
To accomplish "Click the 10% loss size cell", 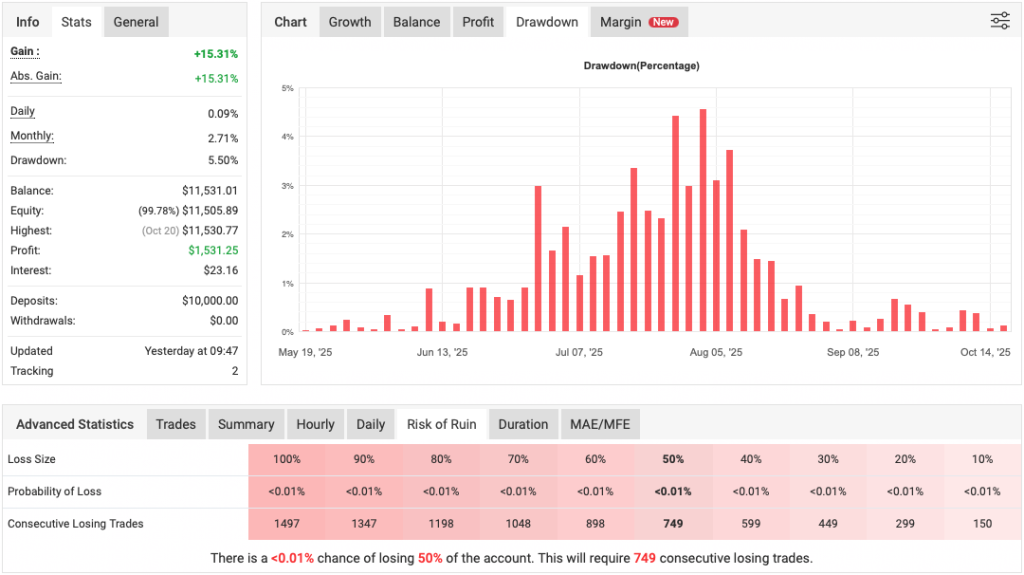I will click(982, 459).
